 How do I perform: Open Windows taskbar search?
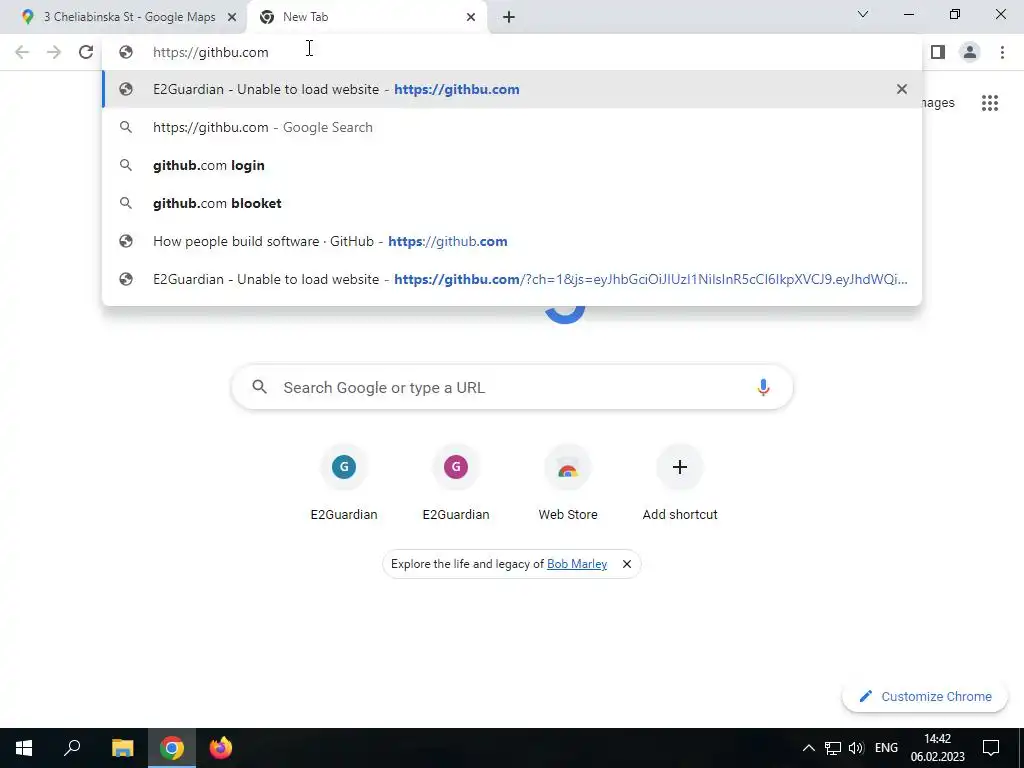pos(72,748)
